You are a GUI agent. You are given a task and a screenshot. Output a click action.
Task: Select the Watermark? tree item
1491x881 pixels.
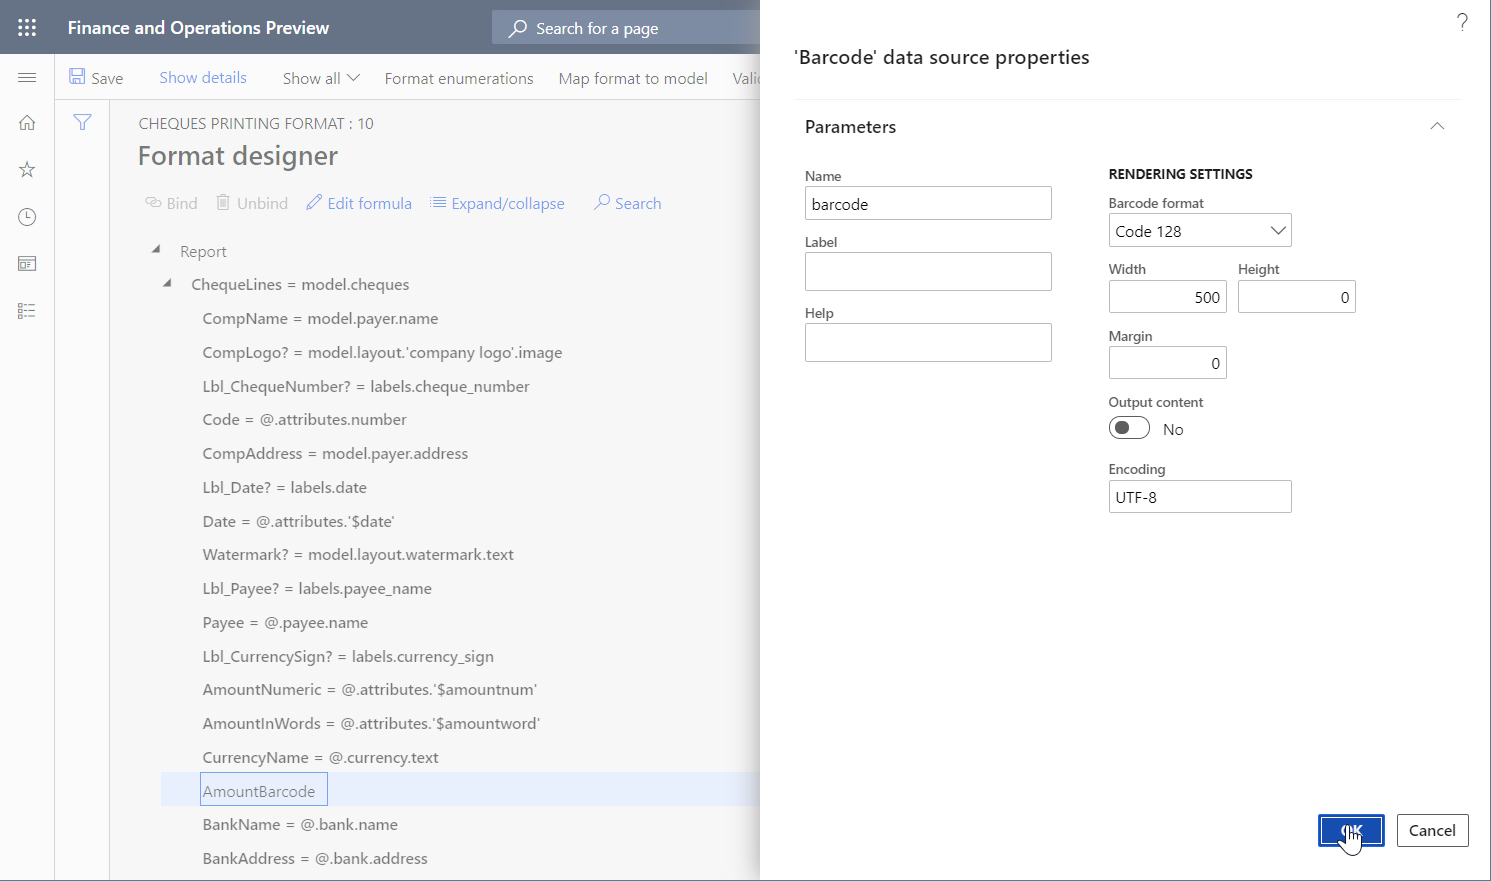pyautogui.click(x=358, y=554)
